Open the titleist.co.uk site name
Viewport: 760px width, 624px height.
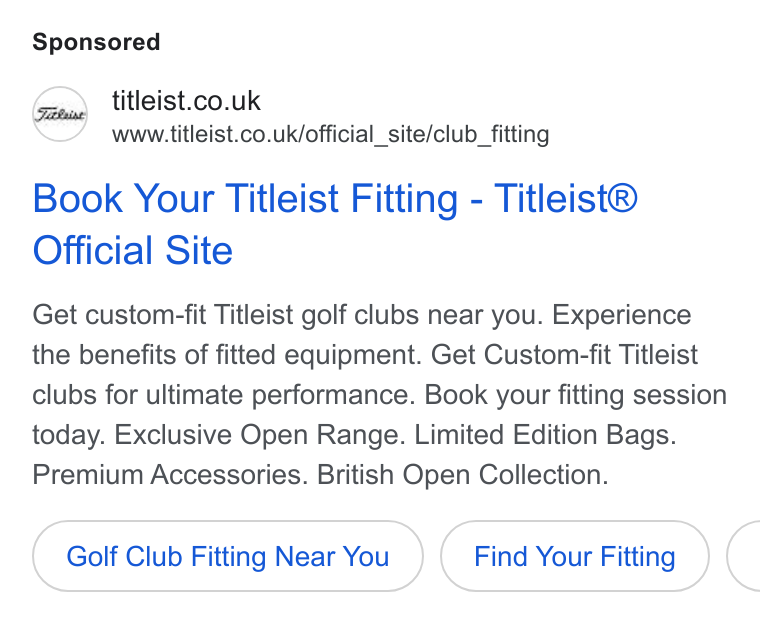pos(186,101)
